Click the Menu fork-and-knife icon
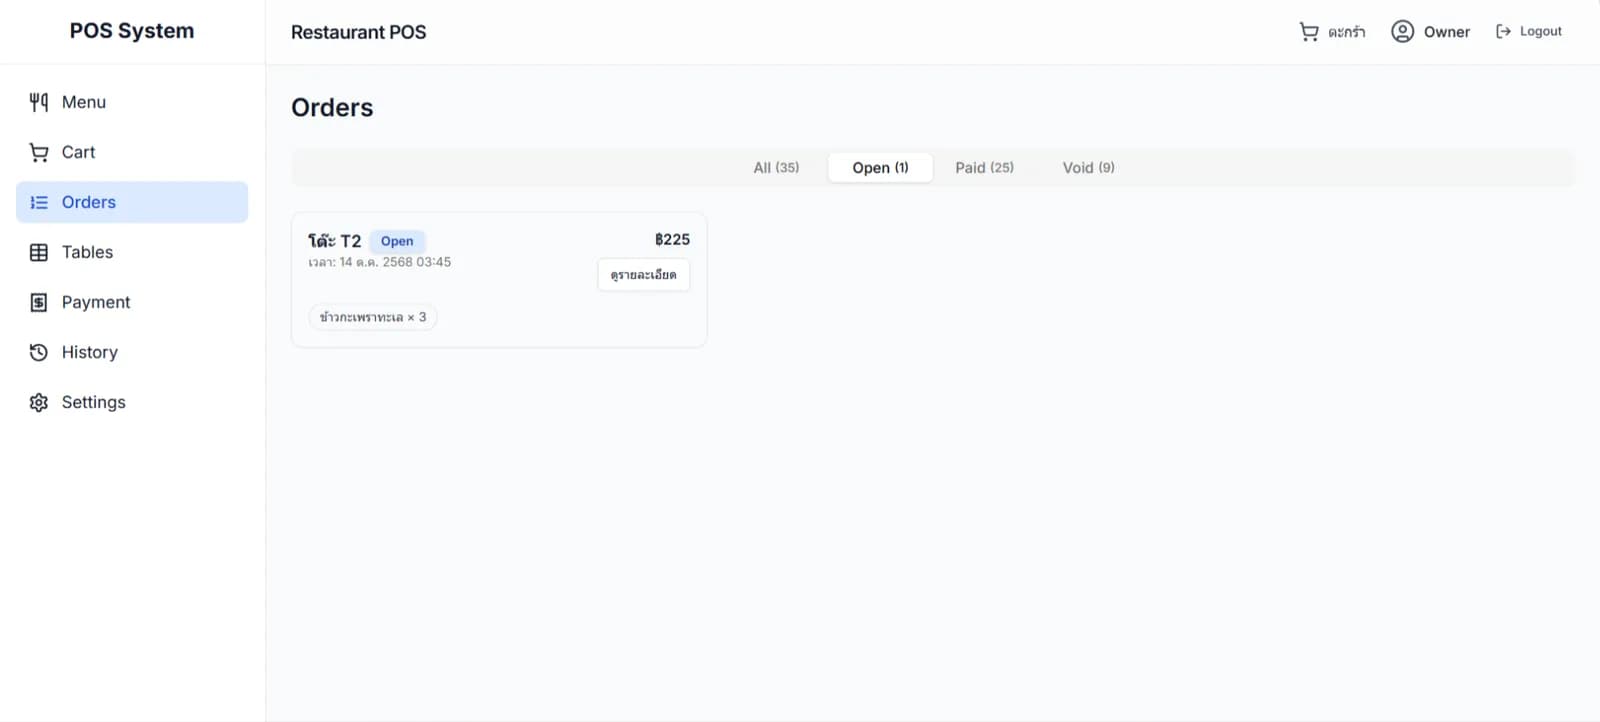 pyautogui.click(x=39, y=102)
